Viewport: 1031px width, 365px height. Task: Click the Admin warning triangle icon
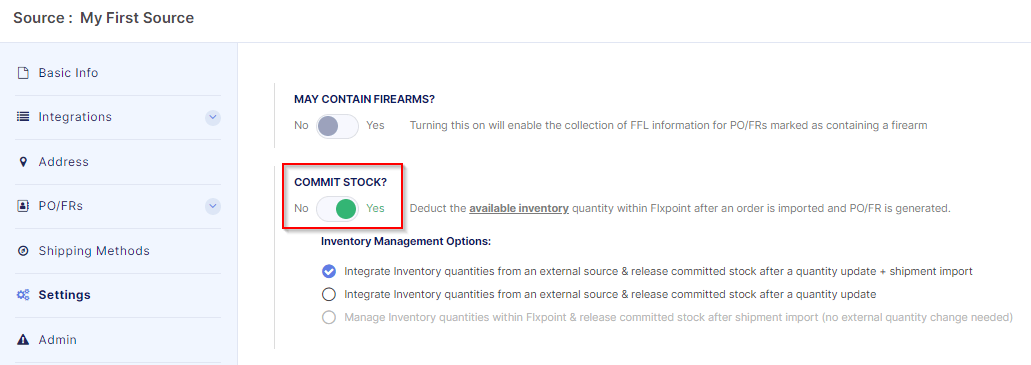coord(23,340)
